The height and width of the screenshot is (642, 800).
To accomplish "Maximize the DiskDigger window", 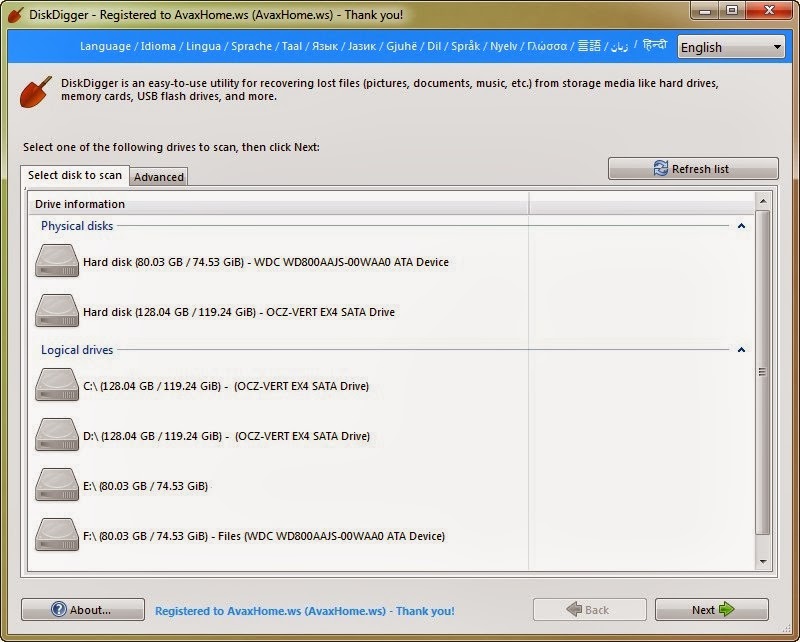I will pyautogui.click(x=732, y=11).
